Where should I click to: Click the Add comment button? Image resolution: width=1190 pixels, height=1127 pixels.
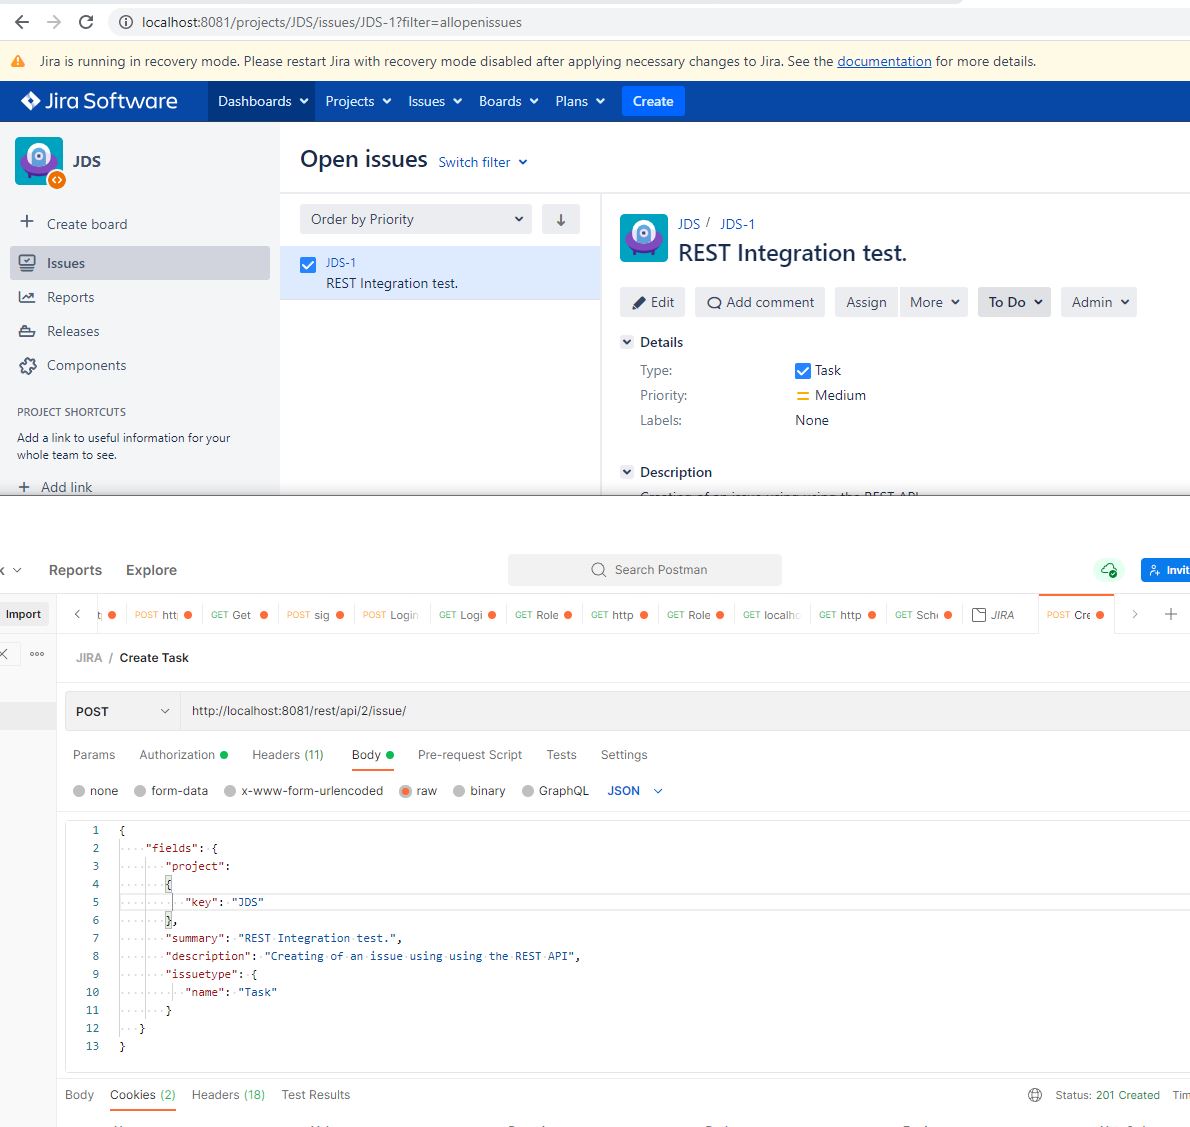(x=760, y=302)
